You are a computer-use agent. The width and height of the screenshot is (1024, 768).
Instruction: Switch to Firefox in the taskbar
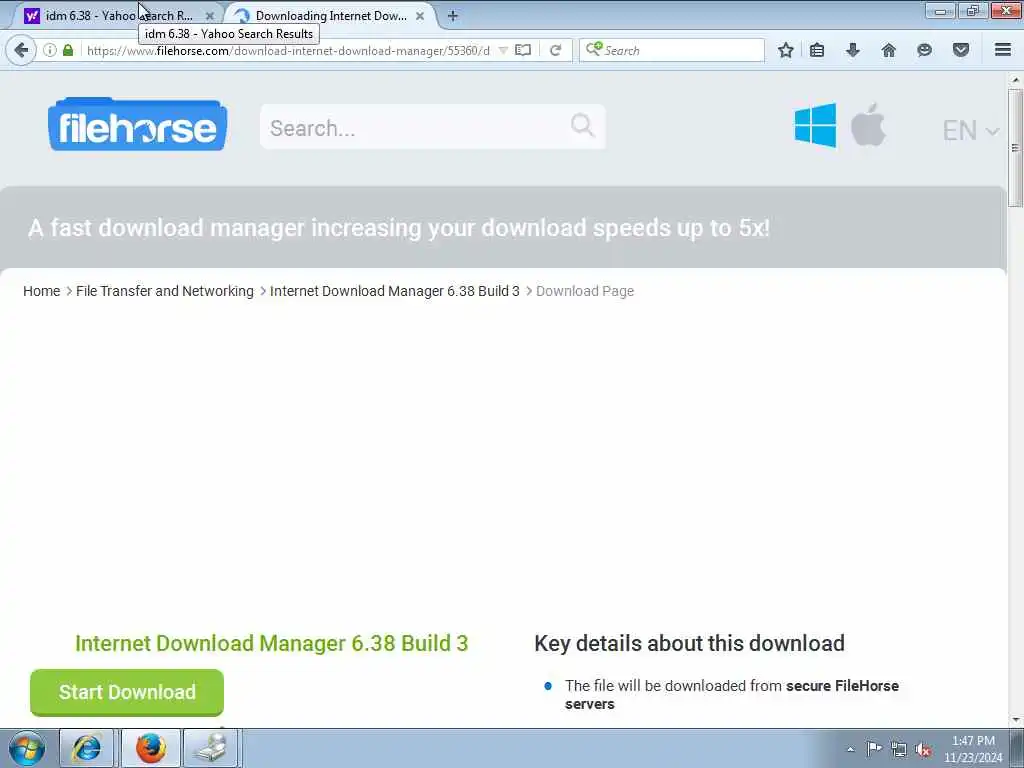point(151,748)
